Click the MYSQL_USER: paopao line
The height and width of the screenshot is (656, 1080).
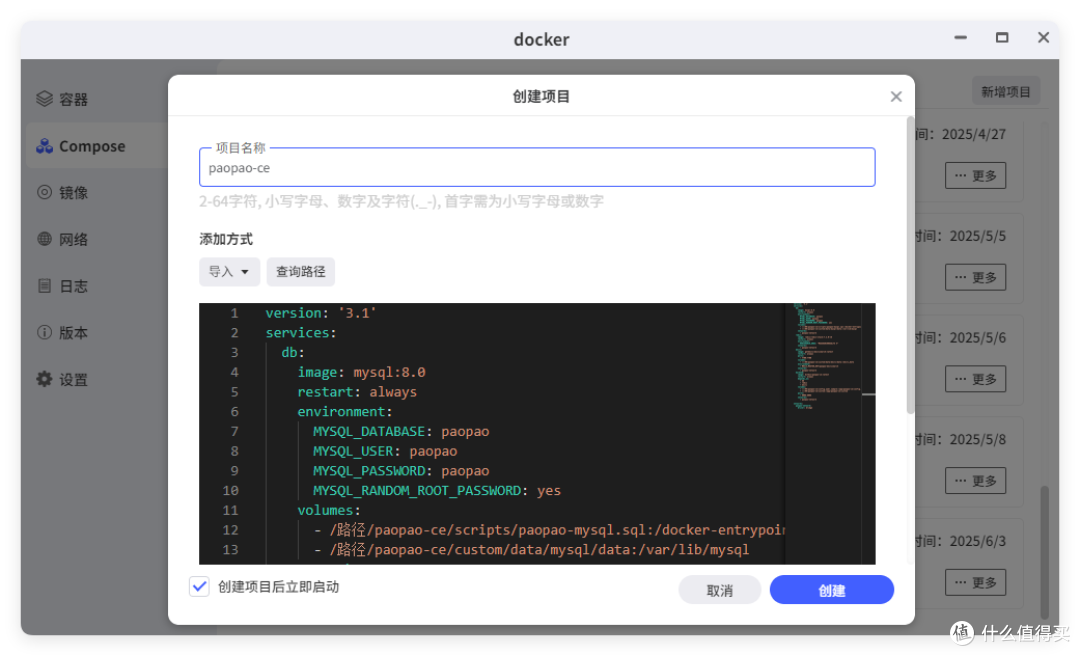click(385, 451)
